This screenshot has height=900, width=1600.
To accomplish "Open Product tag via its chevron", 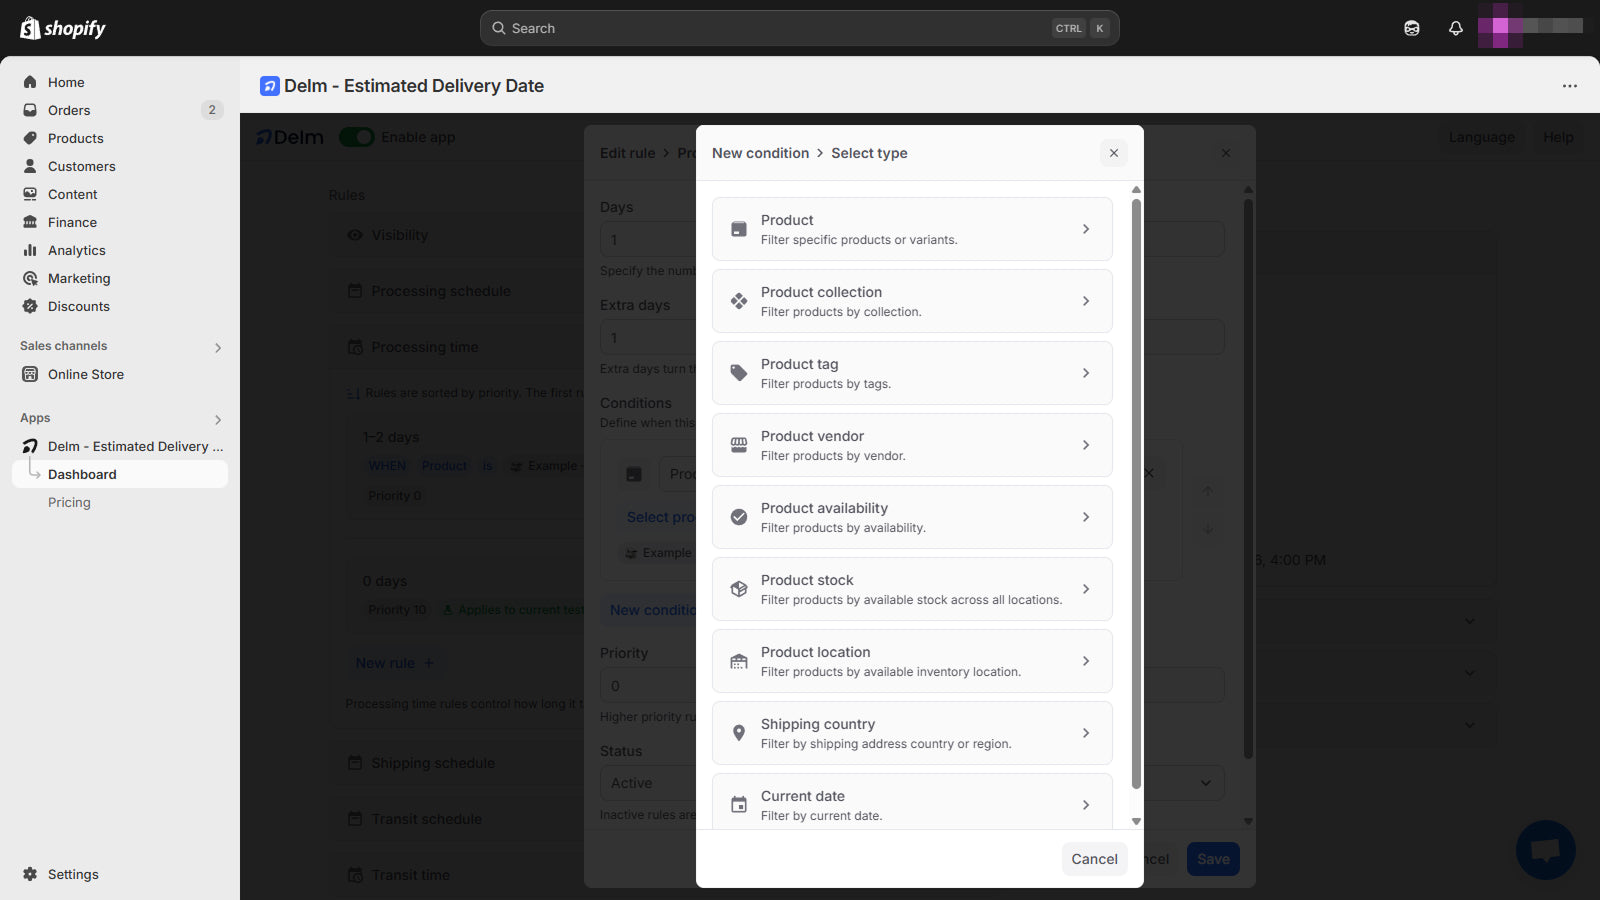I will tap(1086, 373).
